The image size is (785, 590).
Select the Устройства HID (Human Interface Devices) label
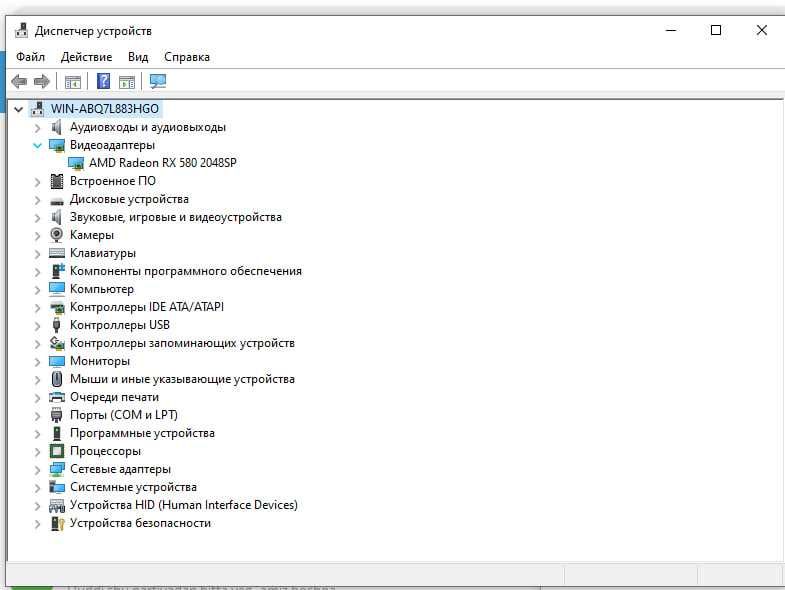[x=184, y=505]
